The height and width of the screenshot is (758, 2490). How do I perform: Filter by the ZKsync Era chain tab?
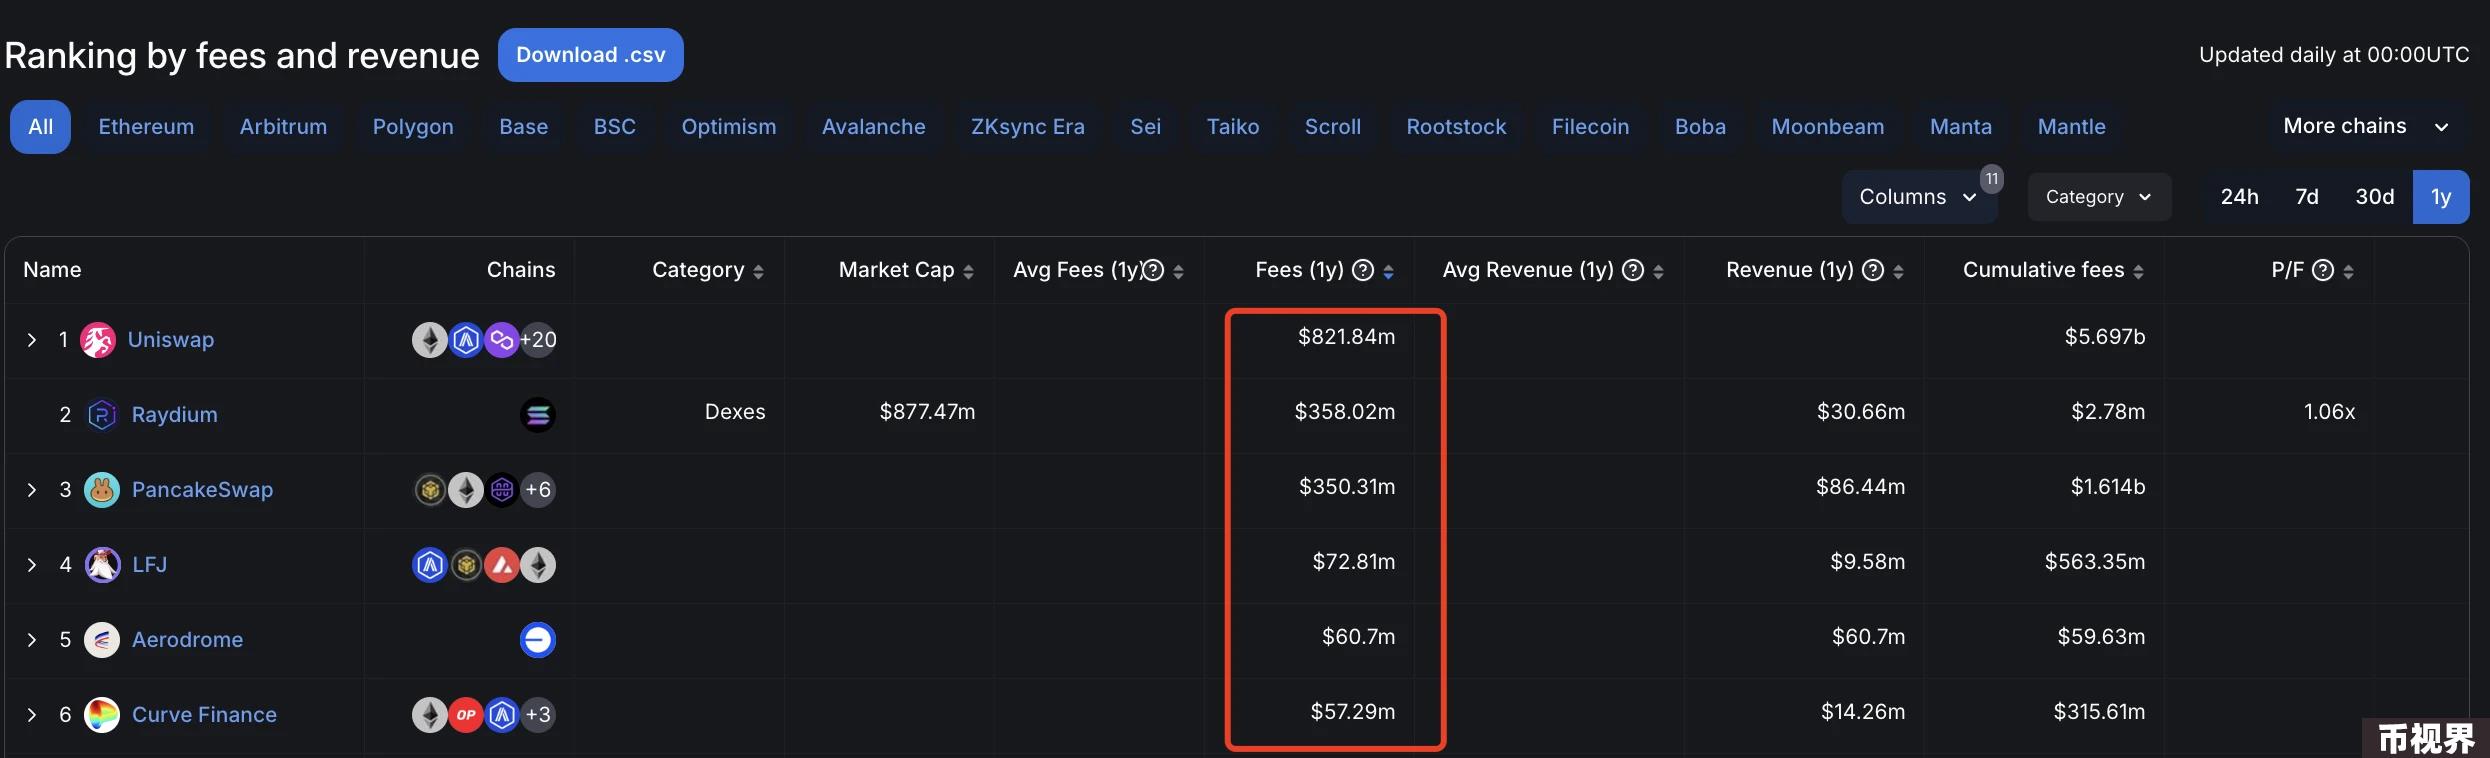point(1028,127)
